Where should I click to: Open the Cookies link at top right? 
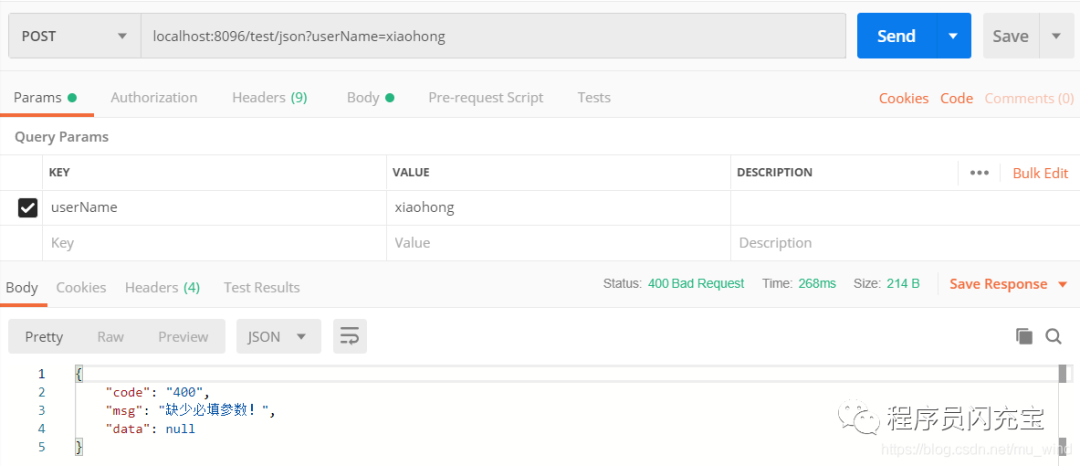[x=904, y=98]
